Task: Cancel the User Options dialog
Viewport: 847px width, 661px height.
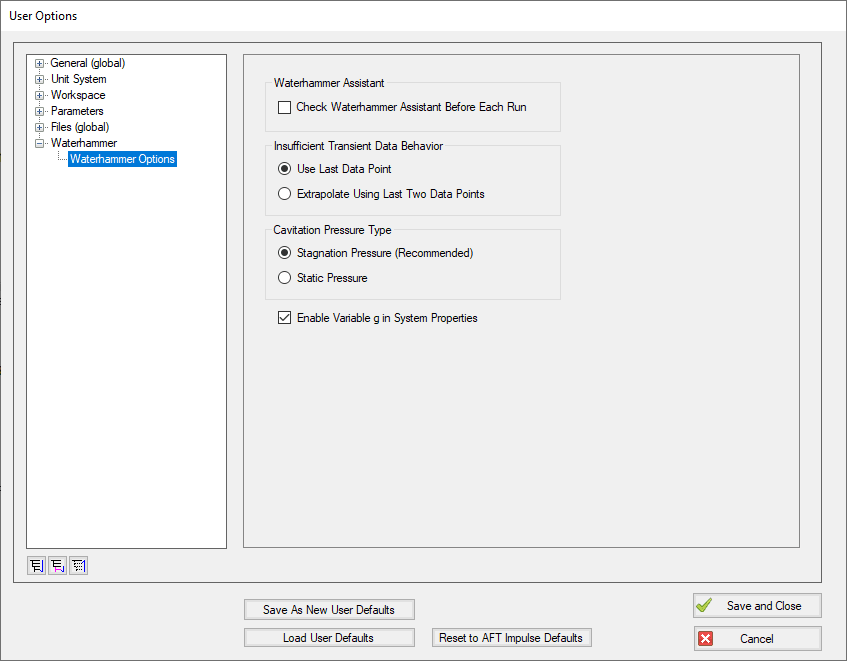Action: 757,639
